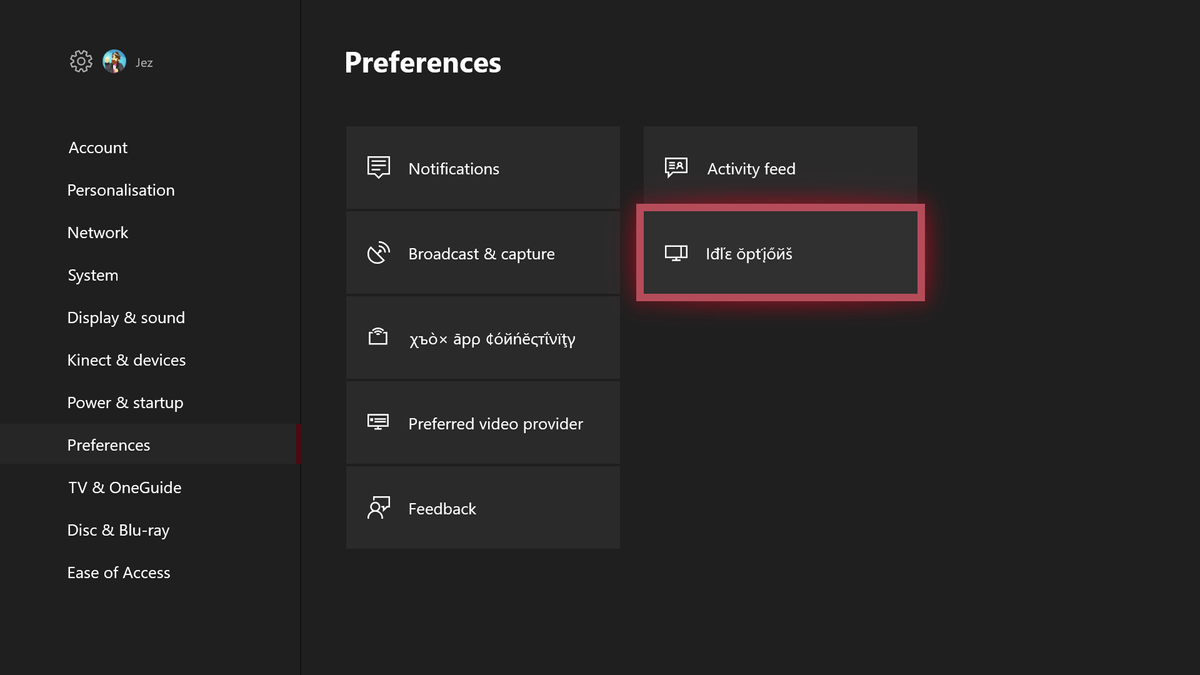
Task: Open the Feedback options tile
Action: click(483, 507)
